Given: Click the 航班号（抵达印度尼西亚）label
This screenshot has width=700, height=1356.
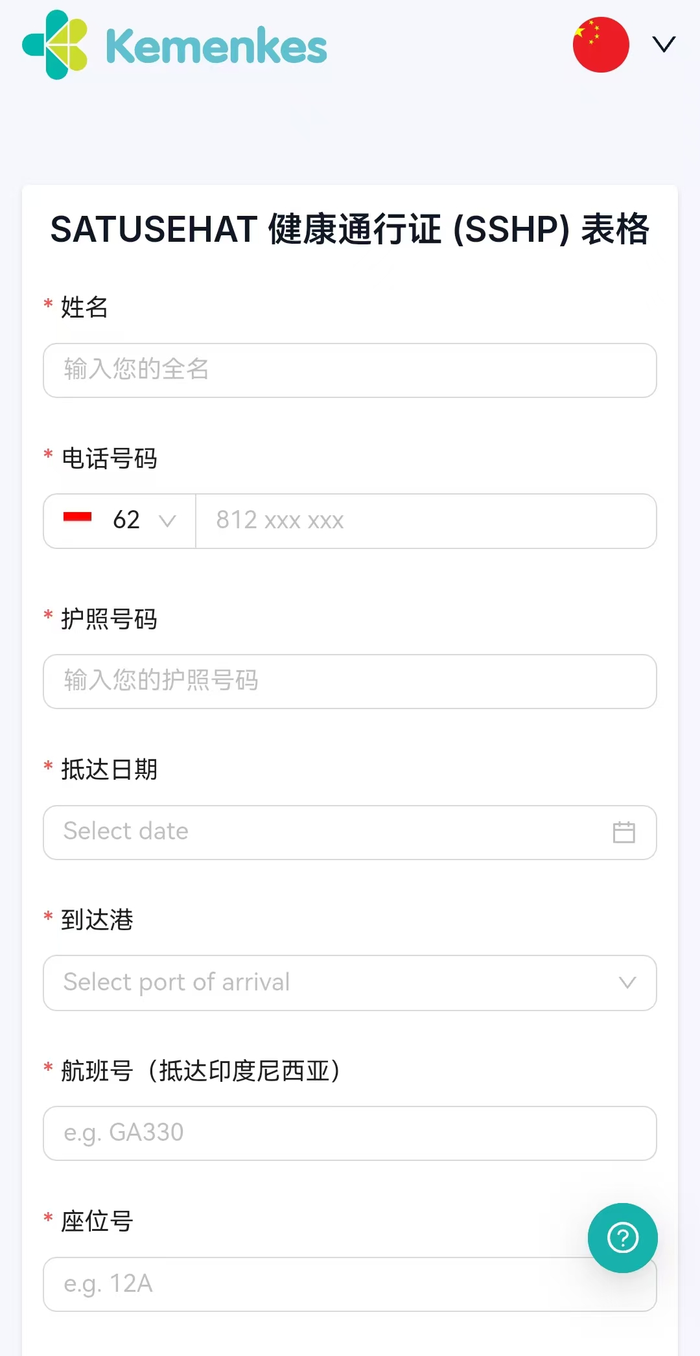Looking at the screenshot, I should click(201, 1071).
